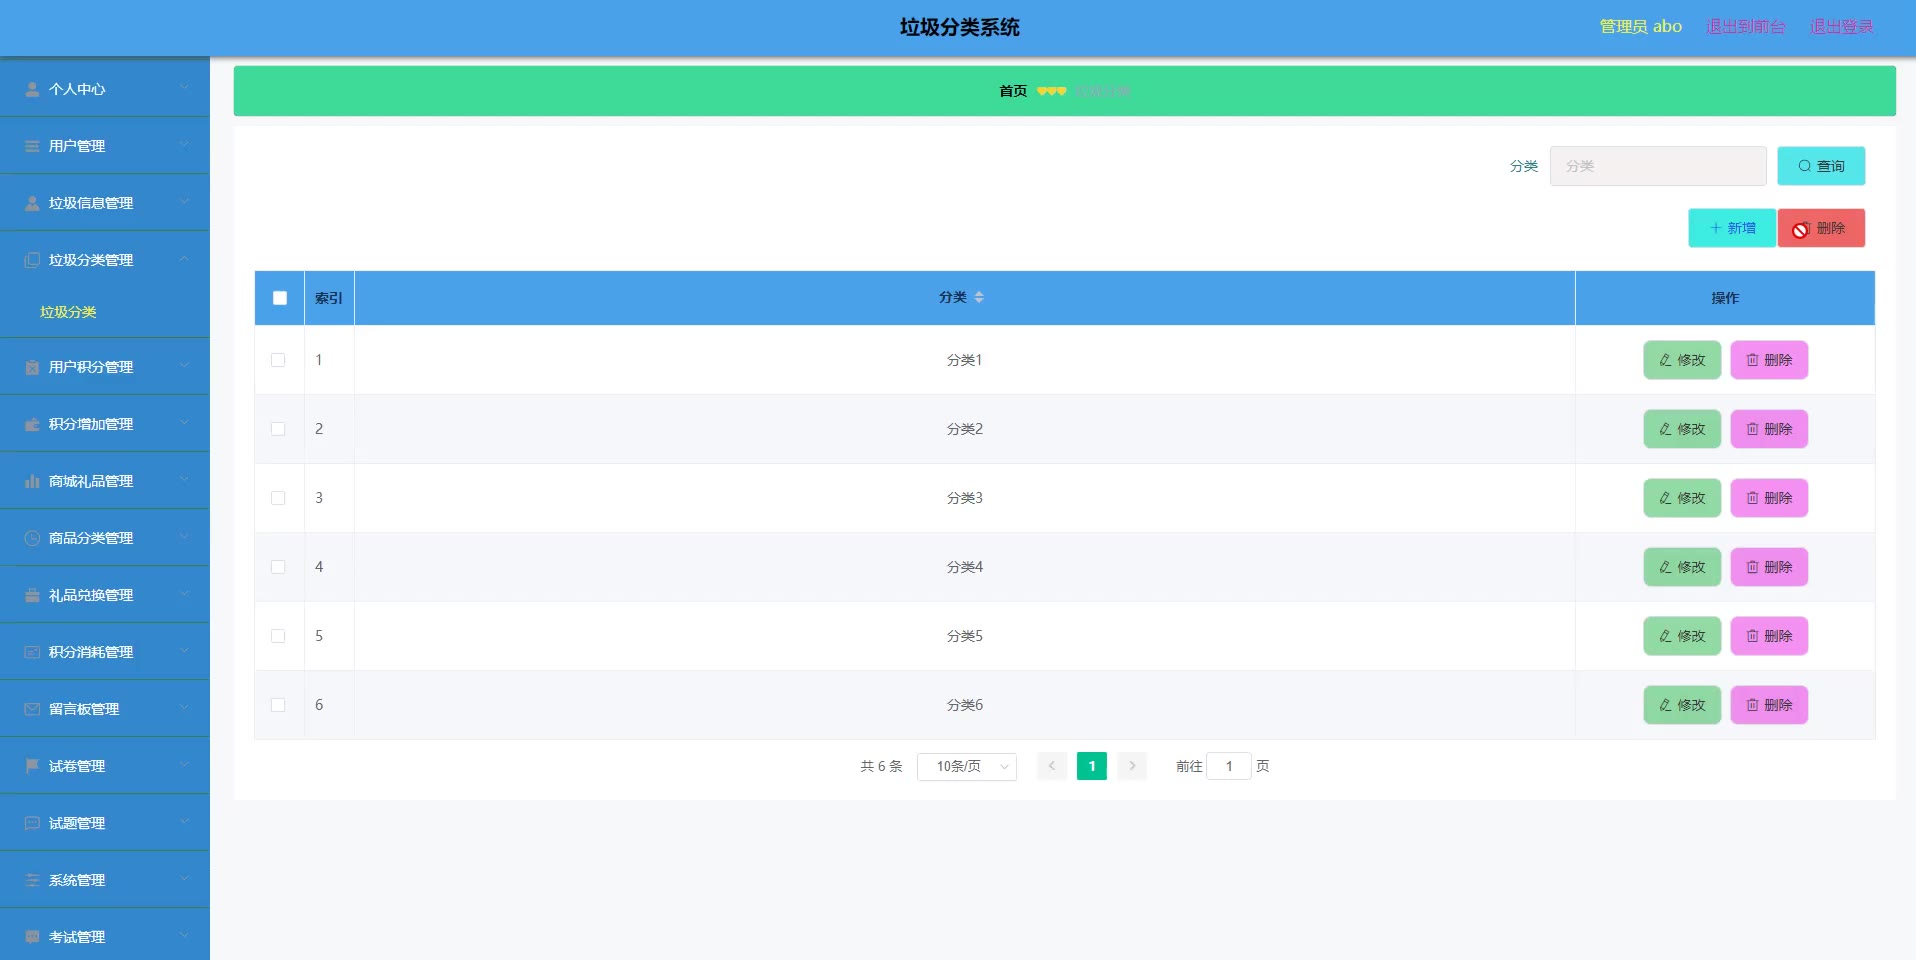Screen dimensions: 1916x960
Task: Click 修改 button for row 分类6
Action: [x=1682, y=705]
